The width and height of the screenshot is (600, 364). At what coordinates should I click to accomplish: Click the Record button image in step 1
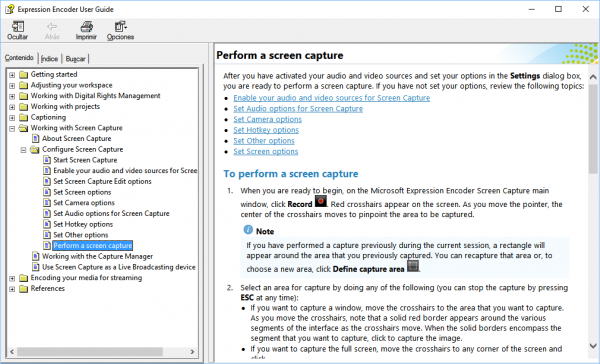coord(320,201)
